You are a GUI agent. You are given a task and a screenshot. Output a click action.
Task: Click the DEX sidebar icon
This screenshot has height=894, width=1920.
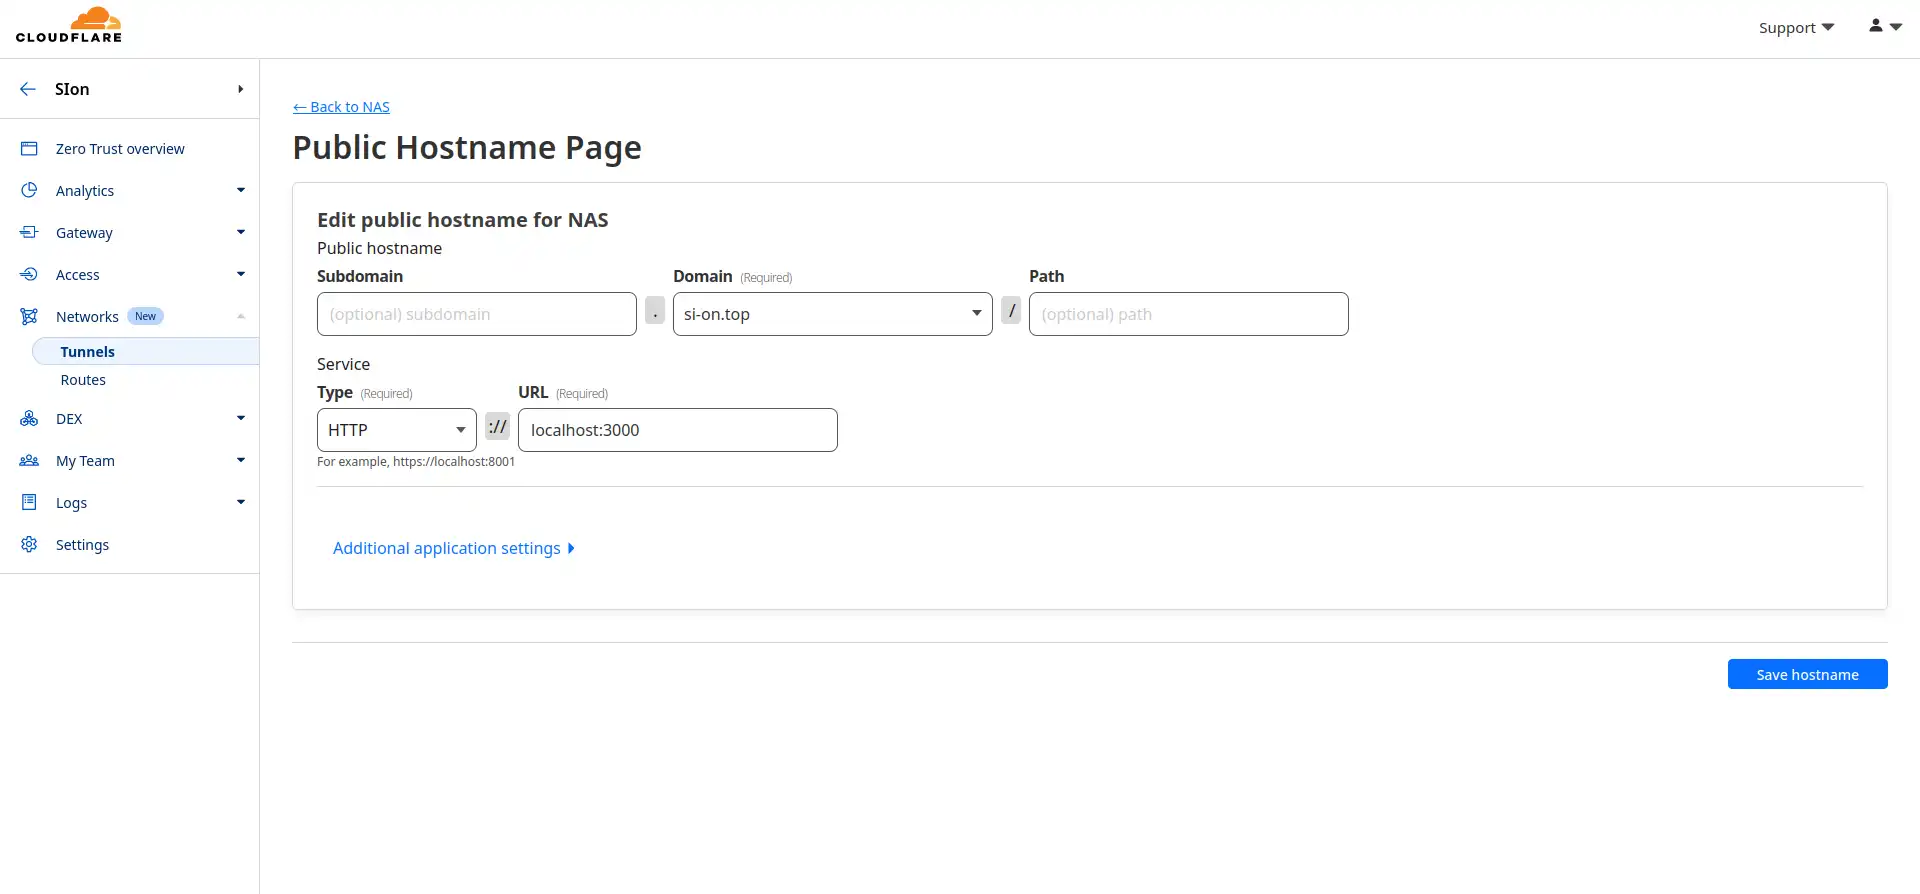tap(29, 419)
